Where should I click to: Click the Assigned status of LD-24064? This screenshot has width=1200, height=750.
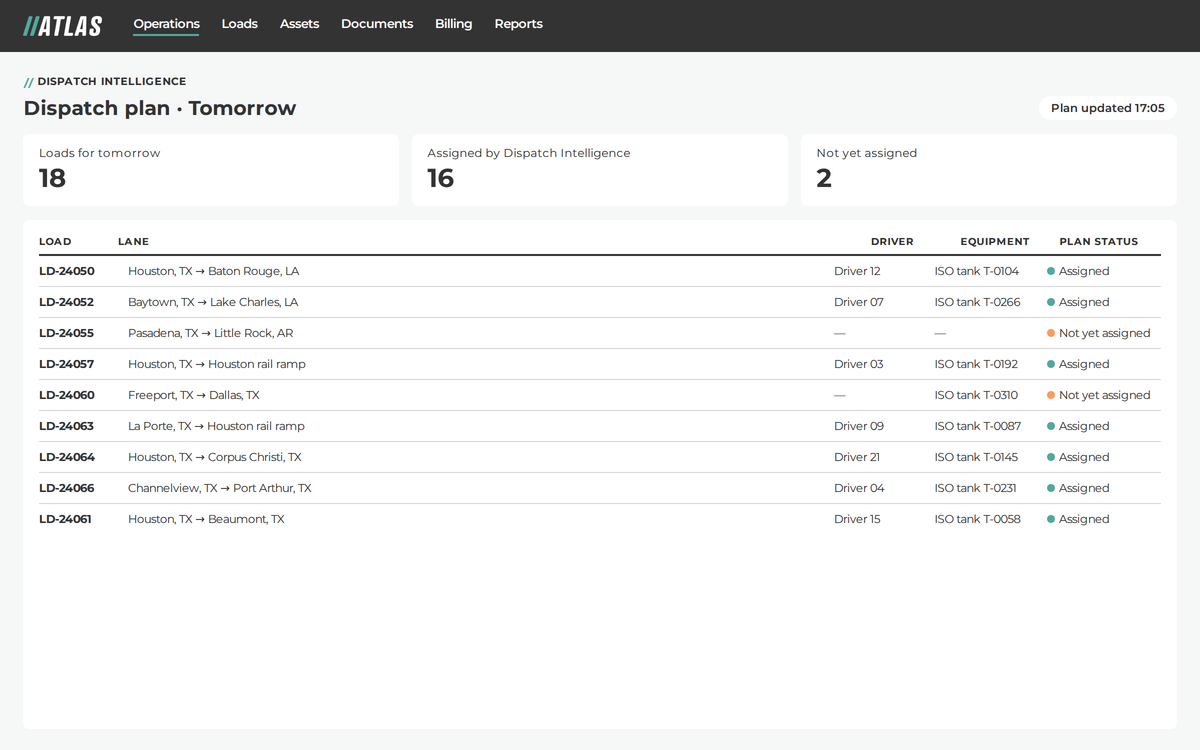[1078, 457]
